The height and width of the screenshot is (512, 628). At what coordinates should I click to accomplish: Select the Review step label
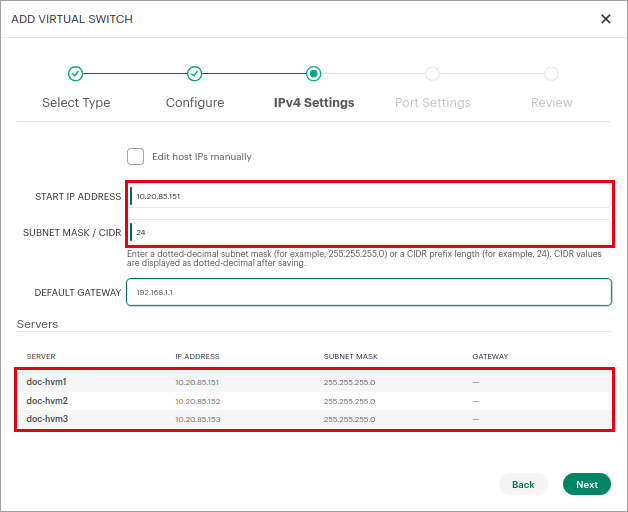[x=552, y=103]
